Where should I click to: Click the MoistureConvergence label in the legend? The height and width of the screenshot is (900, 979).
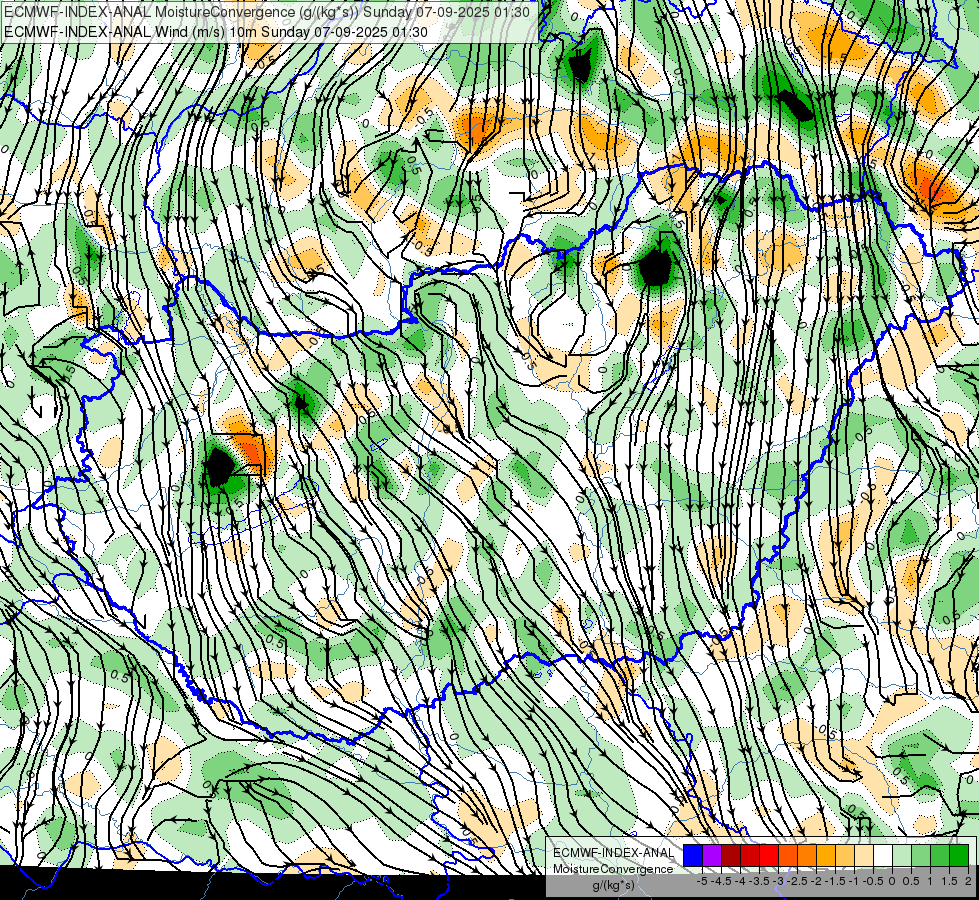coord(613,869)
